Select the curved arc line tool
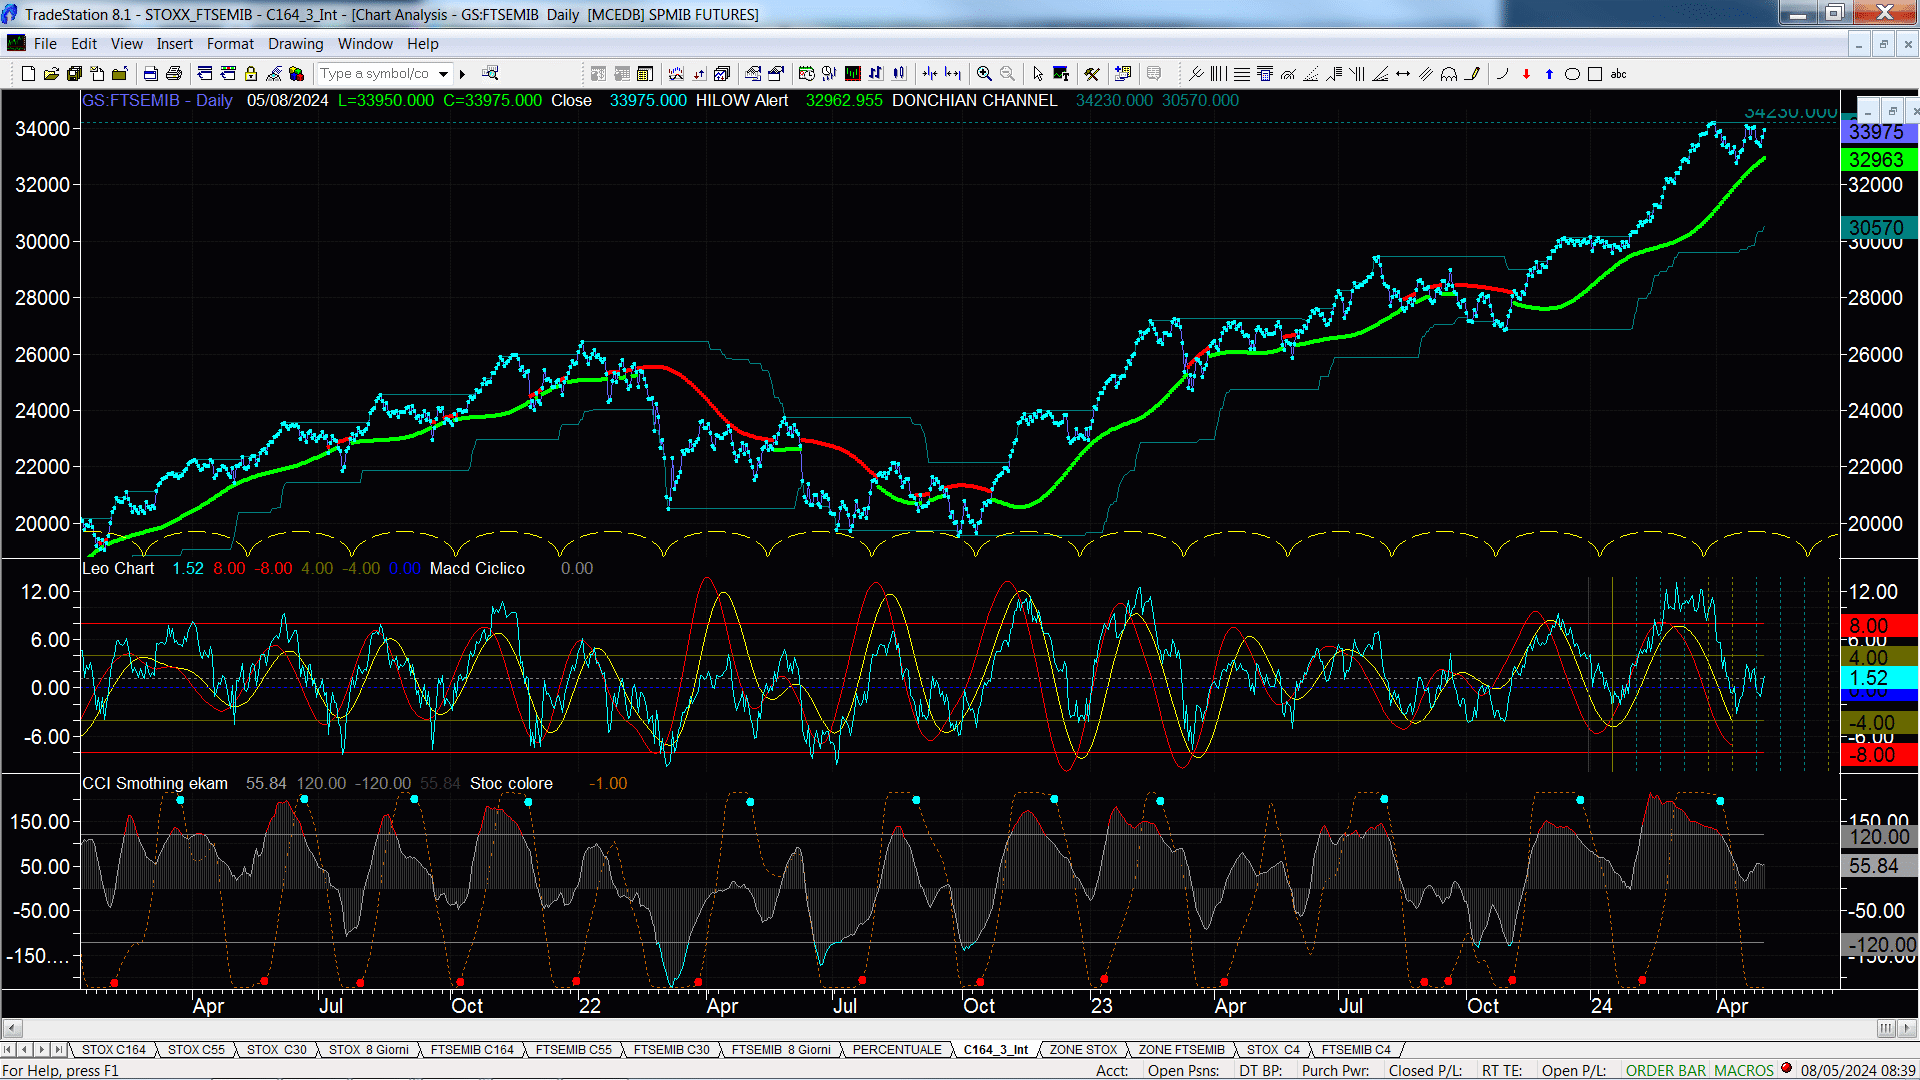 coord(1502,74)
